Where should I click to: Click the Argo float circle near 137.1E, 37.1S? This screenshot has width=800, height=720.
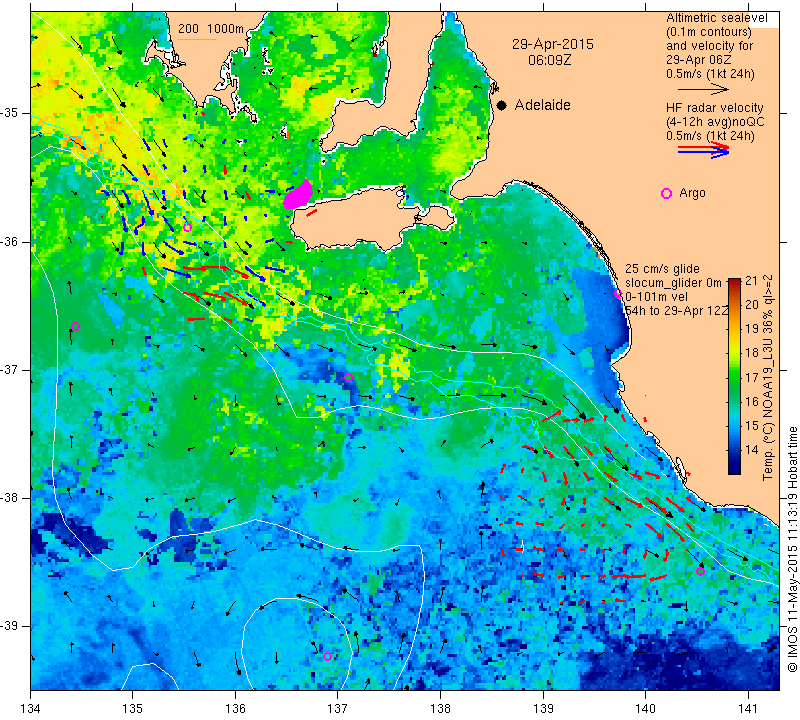(348, 378)
